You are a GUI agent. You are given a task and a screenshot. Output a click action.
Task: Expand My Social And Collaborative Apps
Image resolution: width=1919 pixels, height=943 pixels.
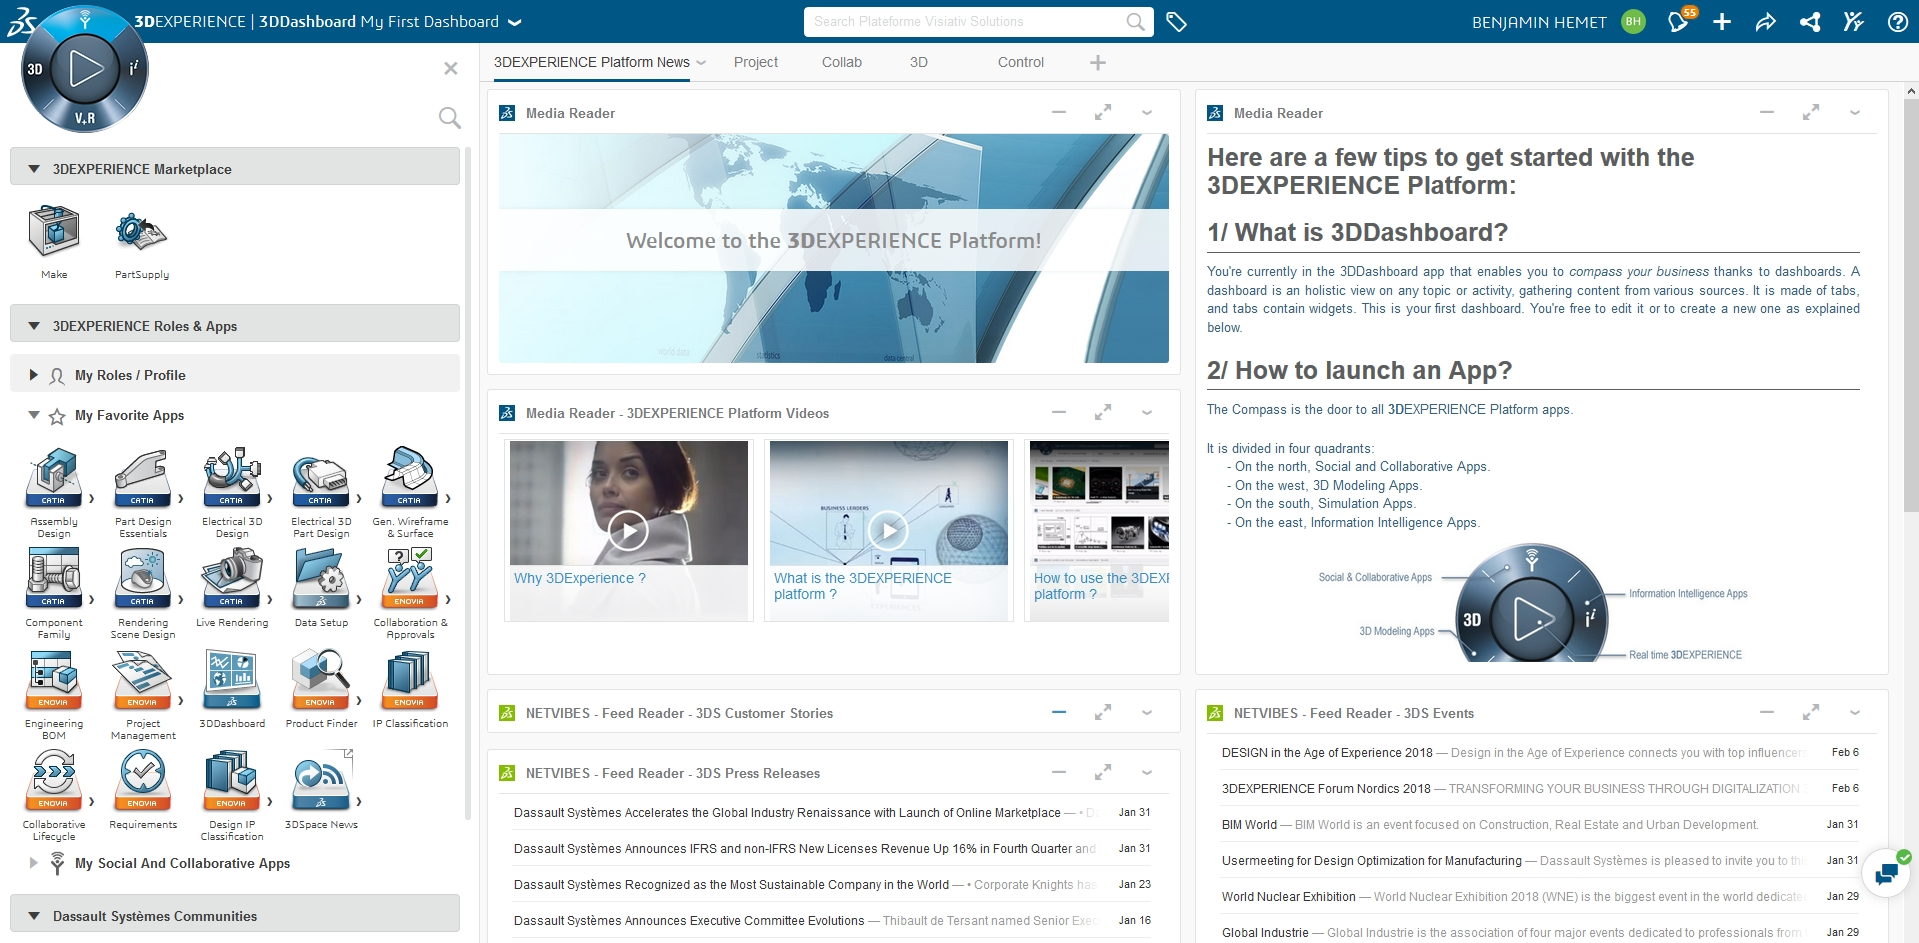click(x=34, y=863)
